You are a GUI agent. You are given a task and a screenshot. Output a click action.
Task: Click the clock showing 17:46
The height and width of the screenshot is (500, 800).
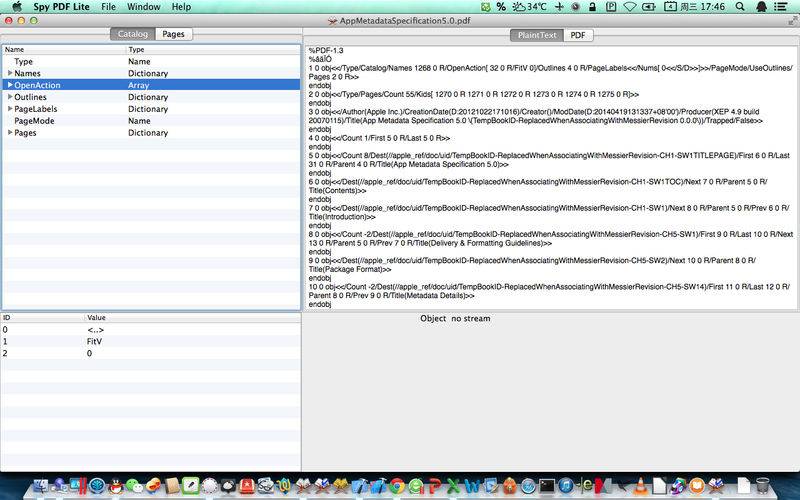click(x=702, y=7)
